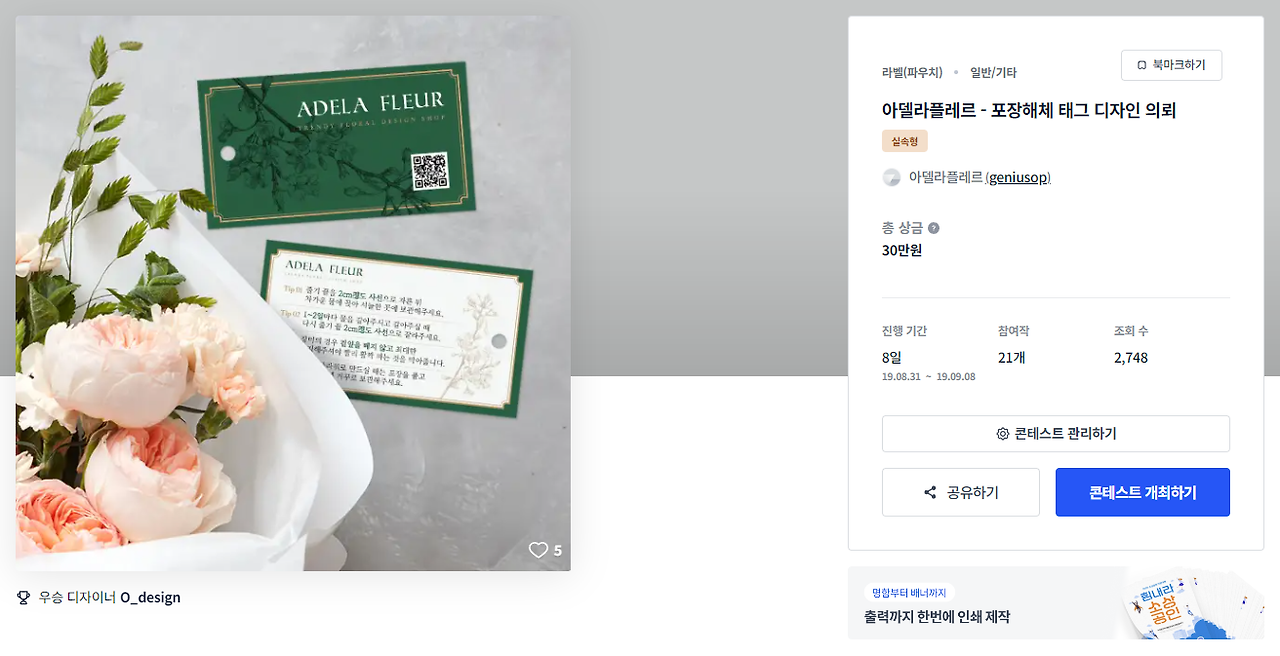Click the 실속형 tag badge
The image size is (1280, 656).
(x=905, y=141)
